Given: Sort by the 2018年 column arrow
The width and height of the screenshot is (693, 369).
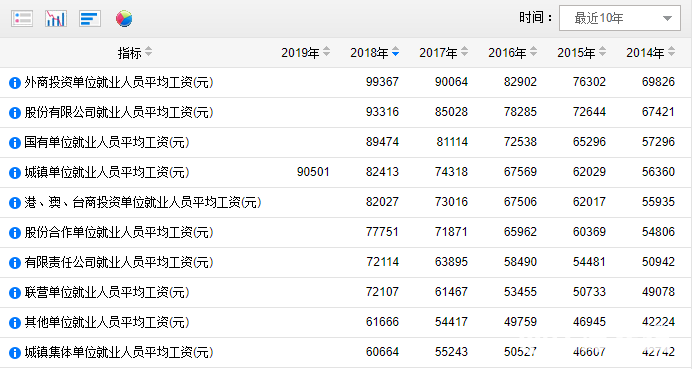Looking at the screenshot, I should (396, 52).
